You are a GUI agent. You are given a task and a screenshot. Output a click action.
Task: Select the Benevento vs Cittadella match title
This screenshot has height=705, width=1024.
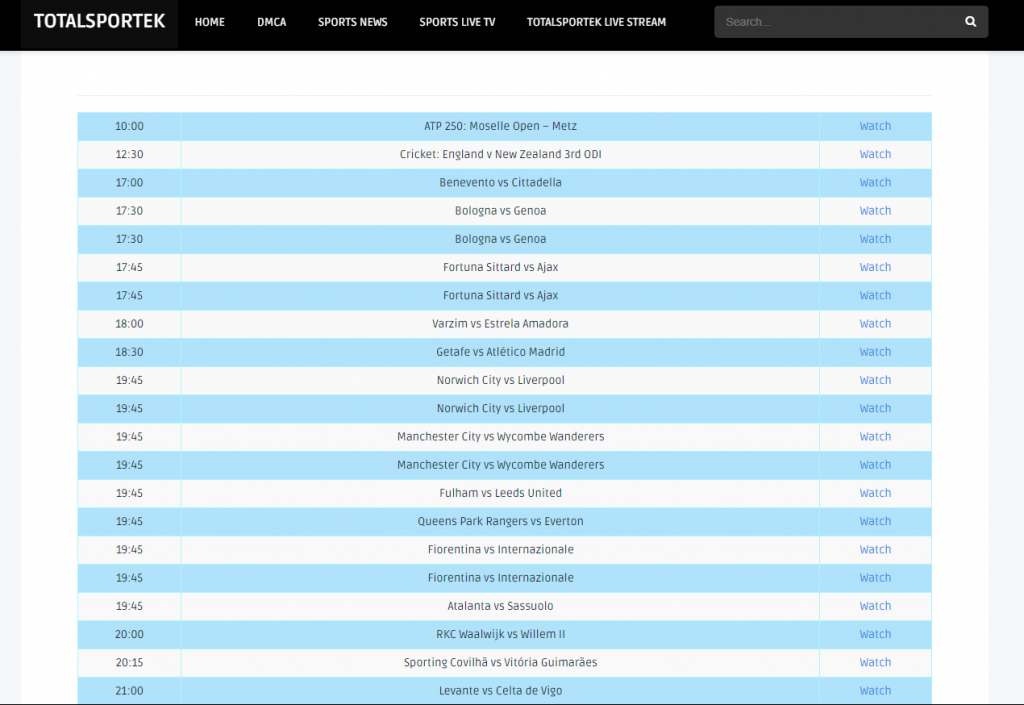[500, 182]
